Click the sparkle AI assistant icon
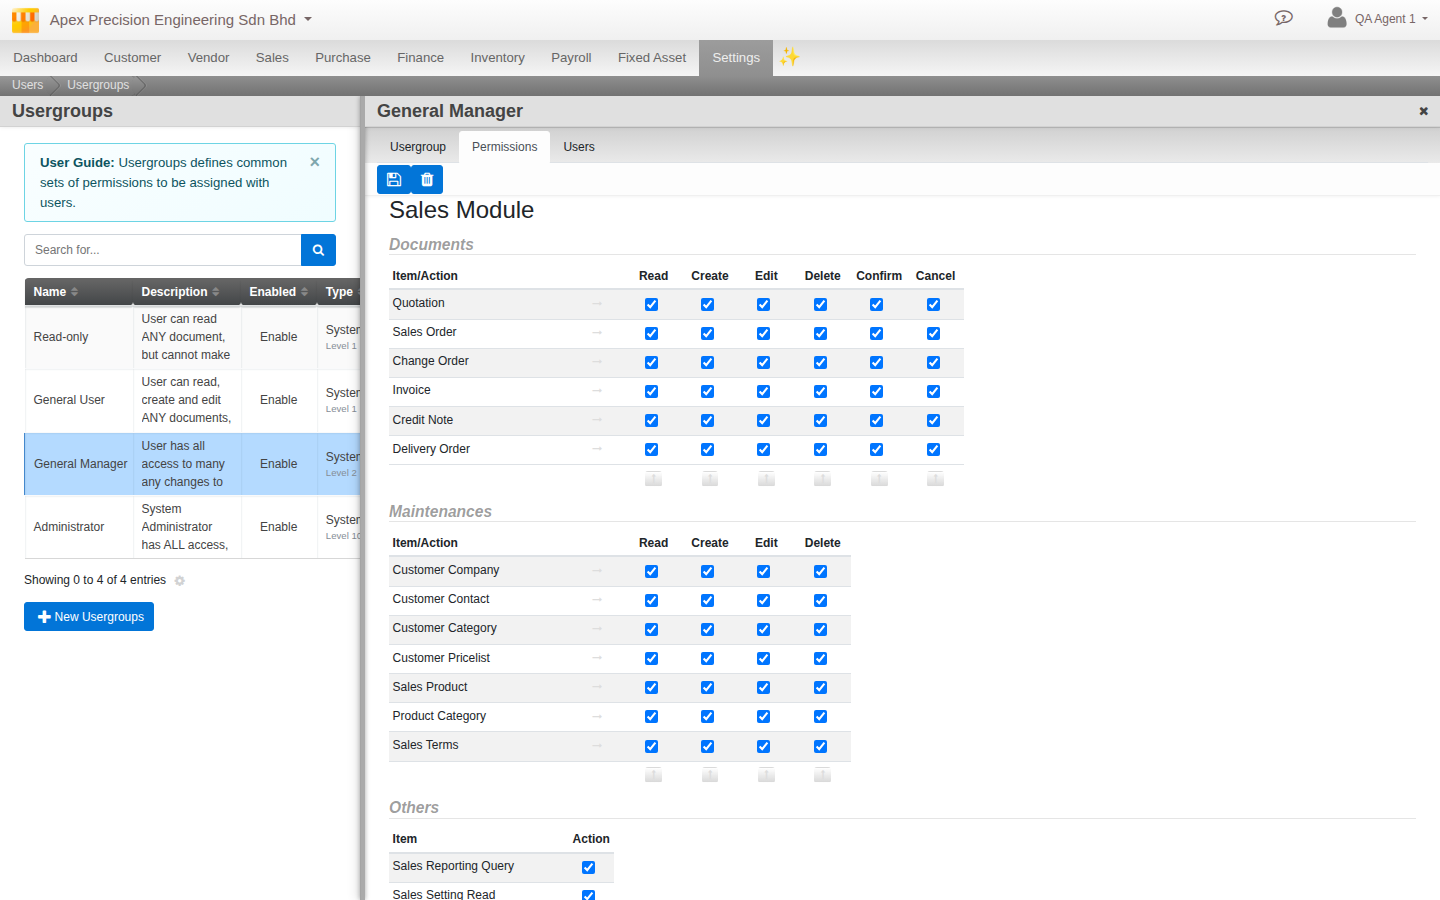 click(790, 57)
